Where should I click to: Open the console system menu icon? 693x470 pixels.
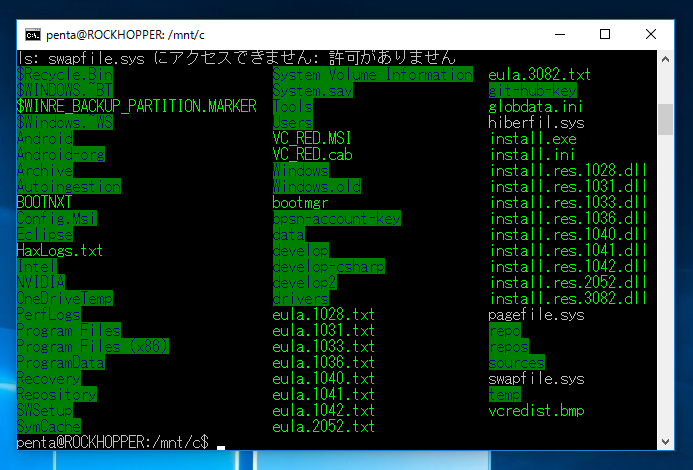[x=33, y=34]
